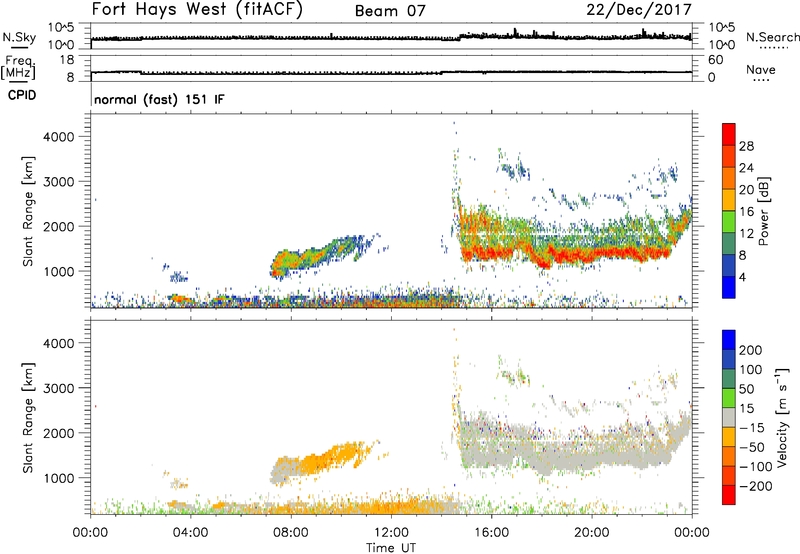The height and width of the screenshot is (554, 800).
Task: Click the '-15' label on velocity colorbar
Action: pos(752,428)
